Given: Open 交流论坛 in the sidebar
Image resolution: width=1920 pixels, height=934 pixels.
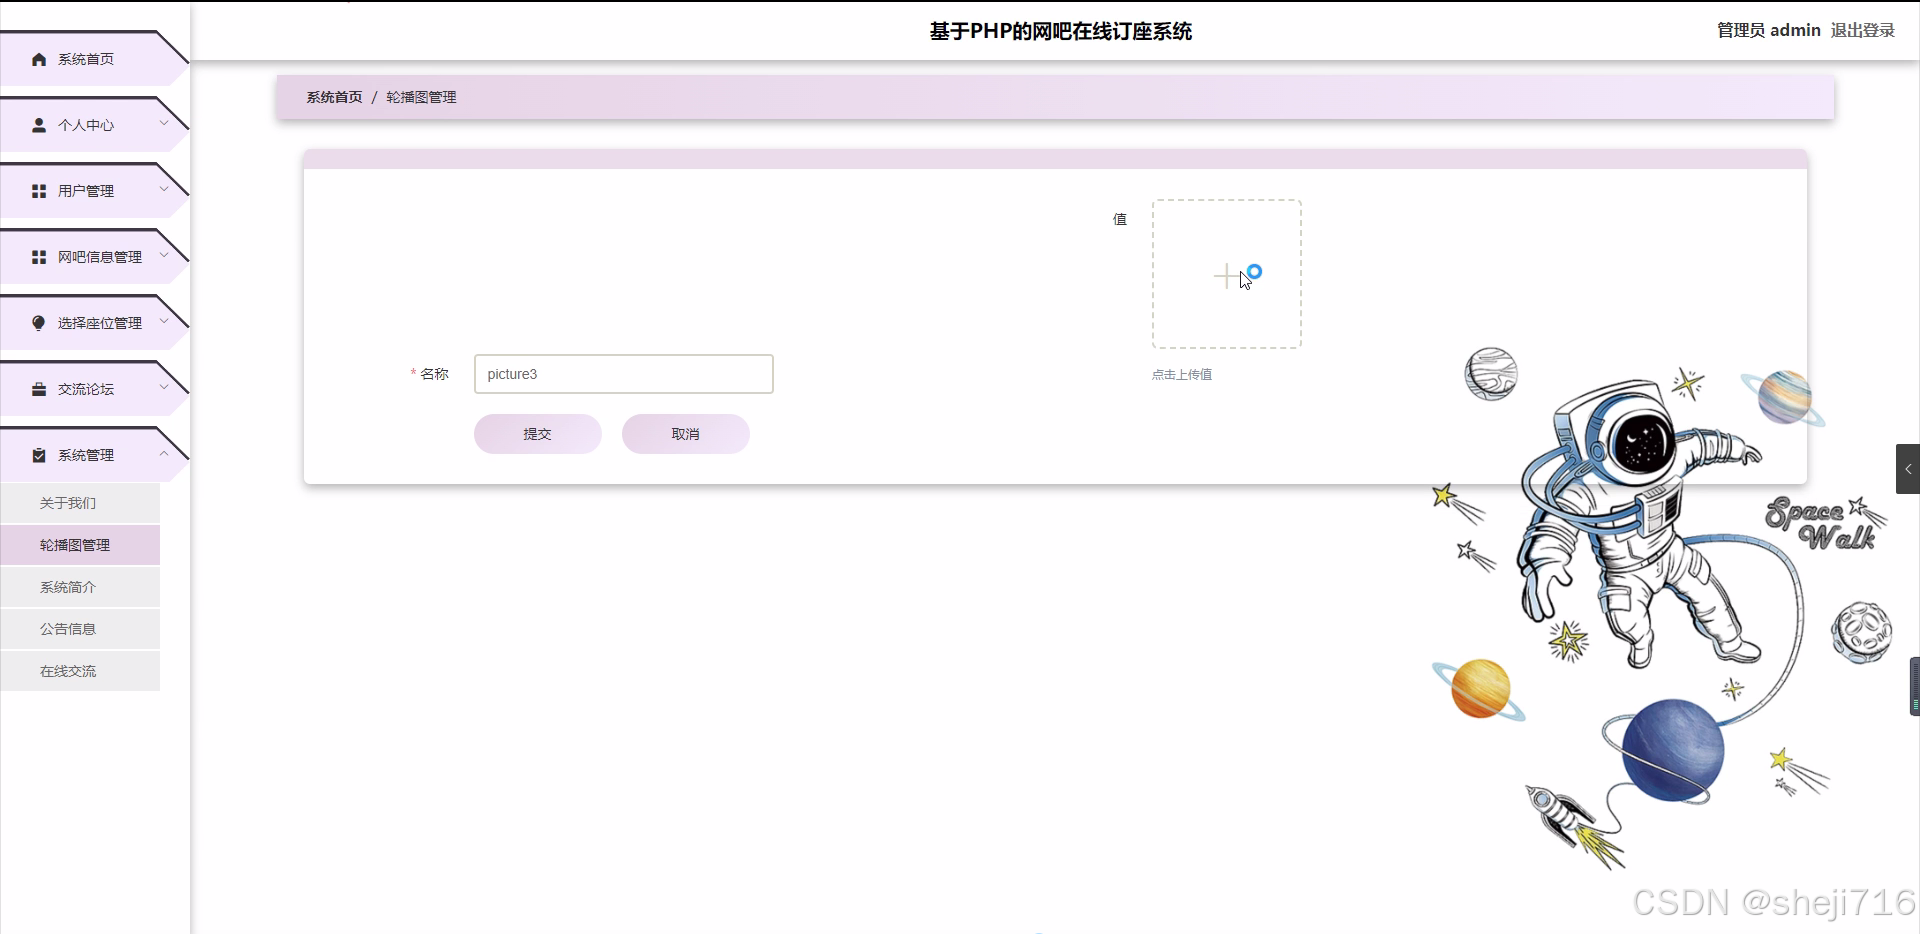Looking at the screenshot, I should (86, 389).
